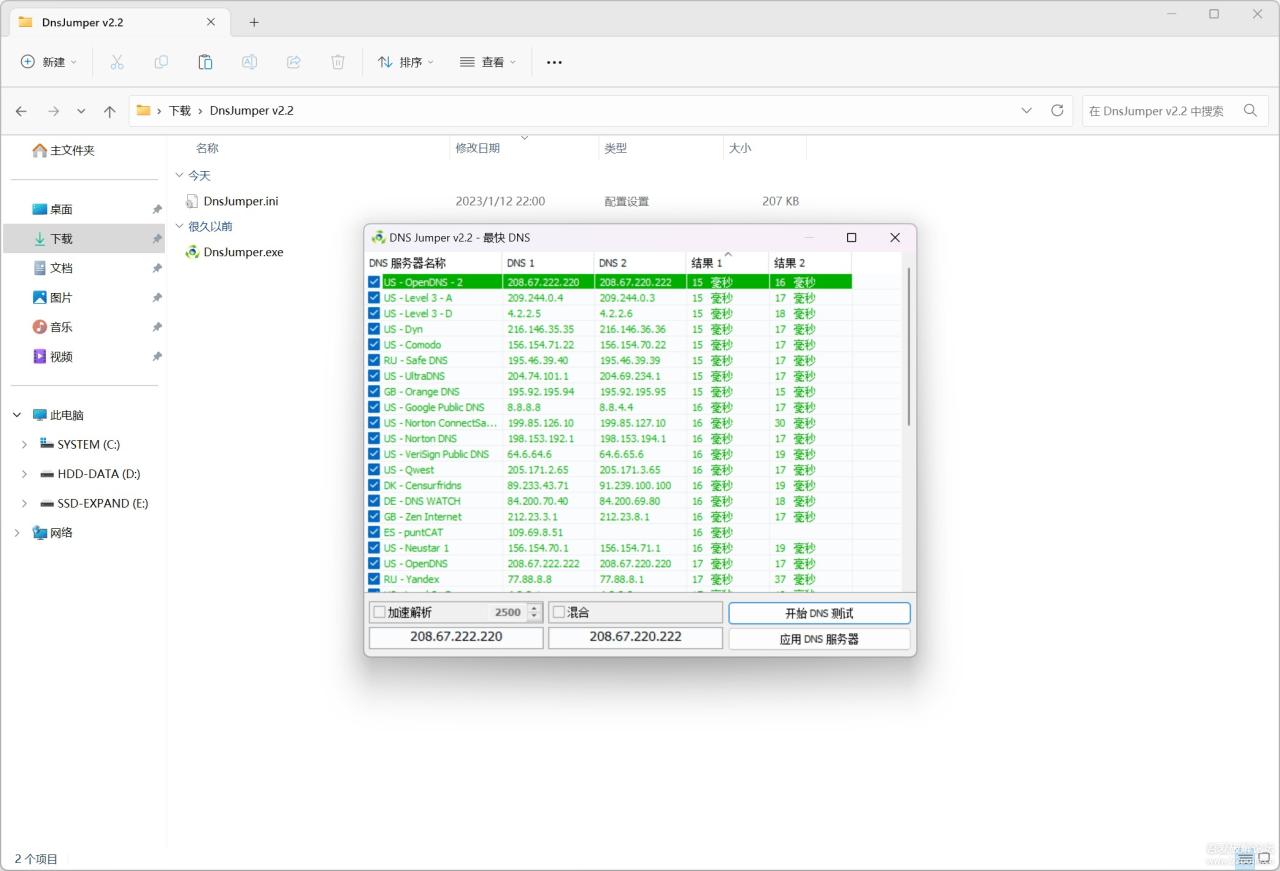Uncheck the US - Google Public DNS entry
1280x871 pixels.
tap(373, 407)
